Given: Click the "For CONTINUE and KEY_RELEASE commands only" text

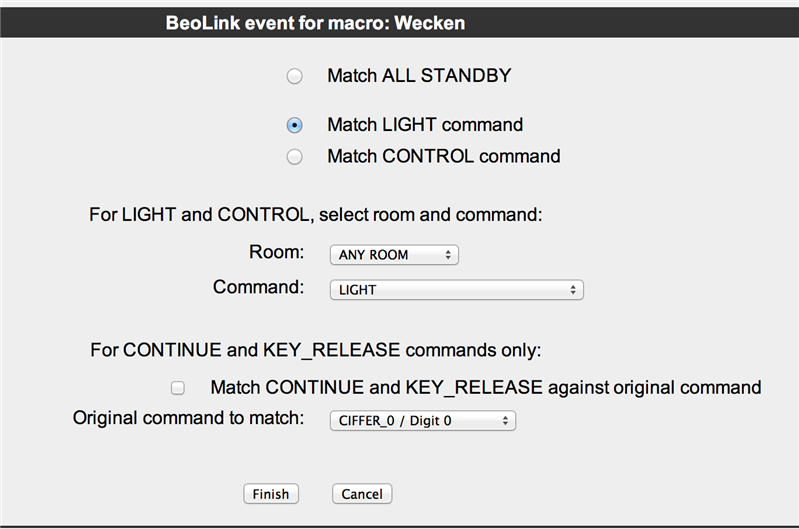Looking at the screenshot, I should (x=315, y=350).
